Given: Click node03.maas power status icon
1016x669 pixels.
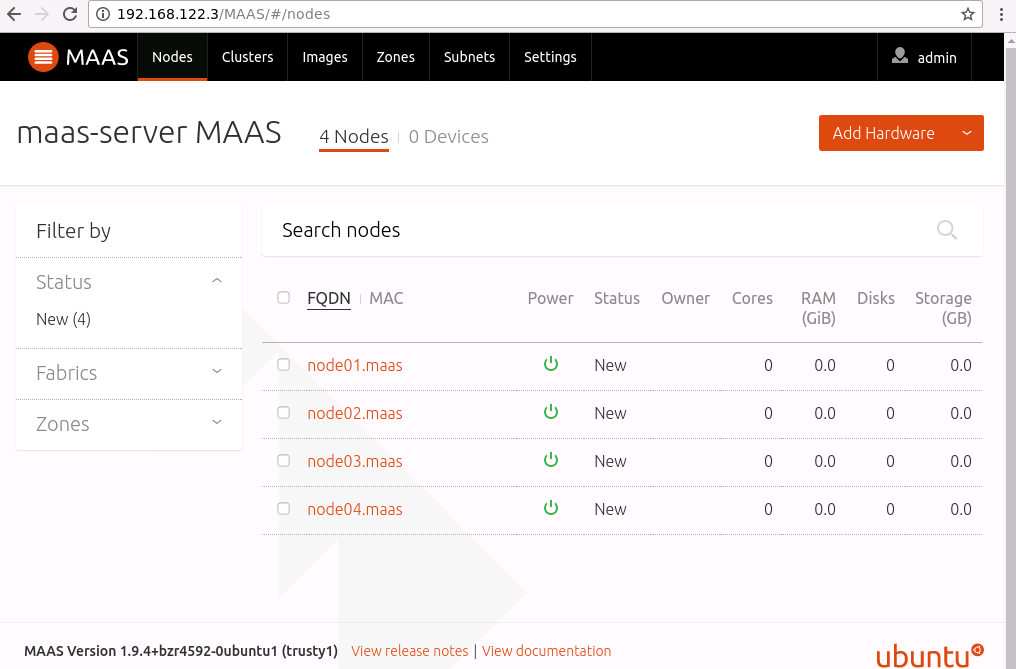Looking at the screenshot, I should tap(551, 460).
